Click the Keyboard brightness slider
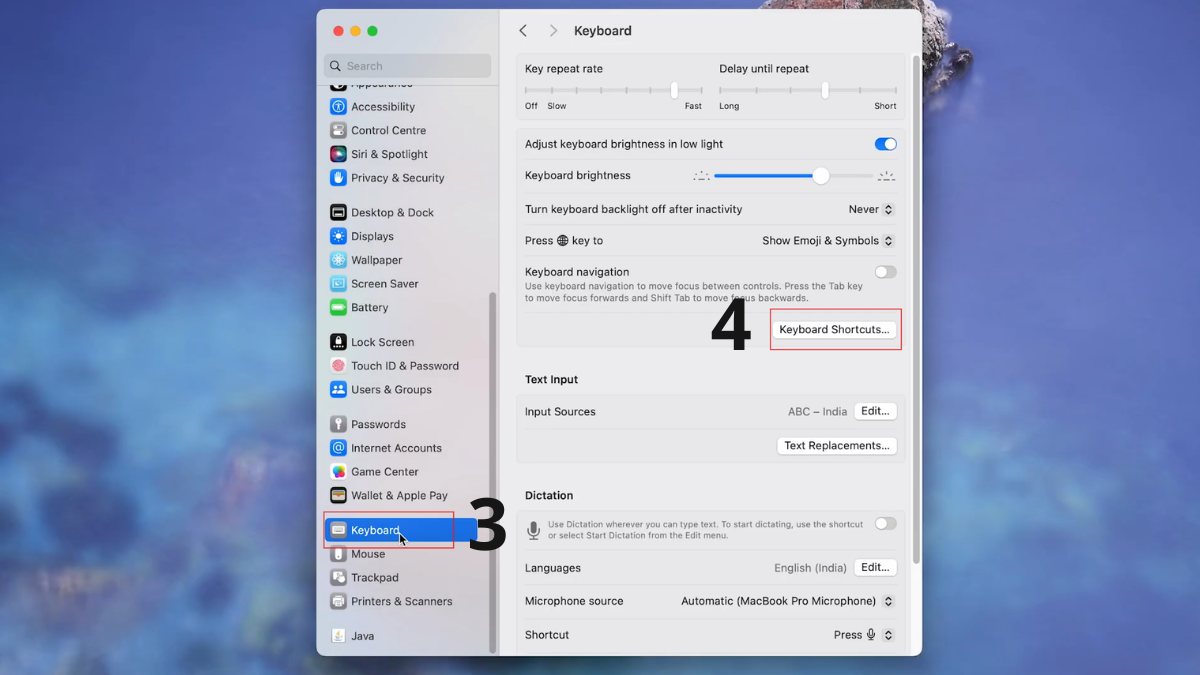This screenshot has width=1200, height=675. point(793,176)
